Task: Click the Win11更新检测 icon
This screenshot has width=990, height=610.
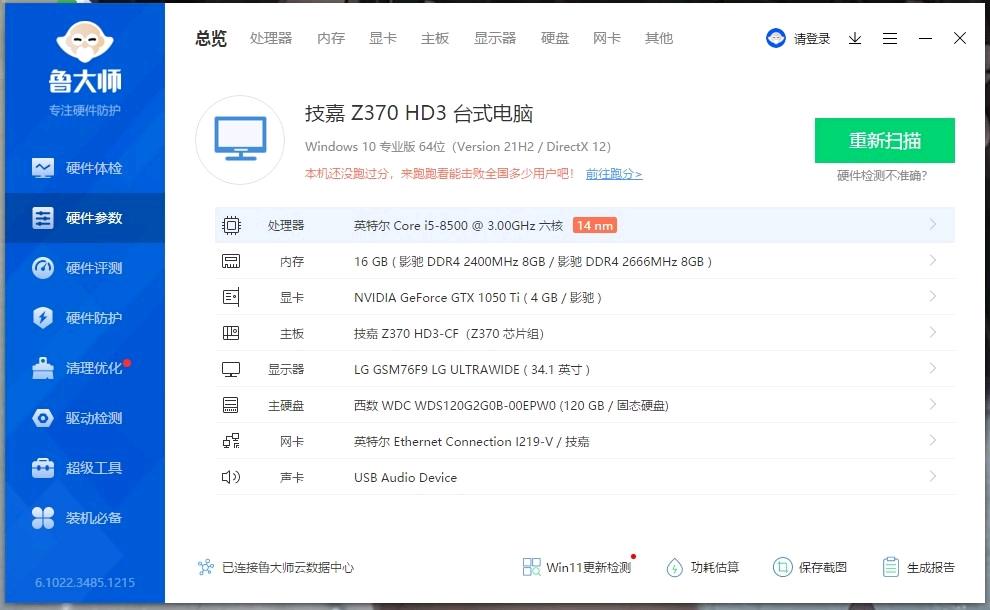Action: pos(532,567)
